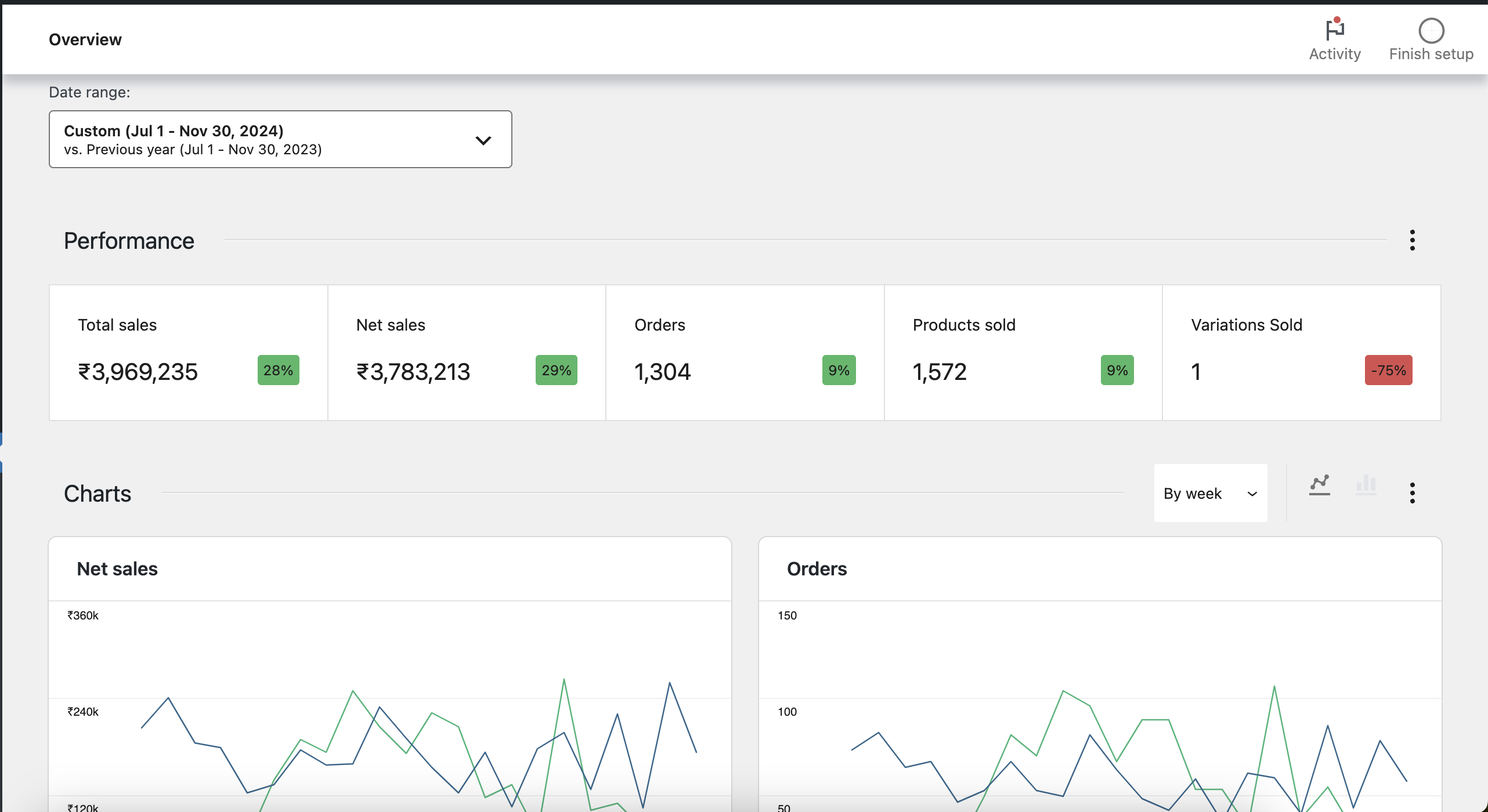Viewport: 1488px width, 812px height.
Task: Click the Finish setup circle icon
Action: 1431,30
